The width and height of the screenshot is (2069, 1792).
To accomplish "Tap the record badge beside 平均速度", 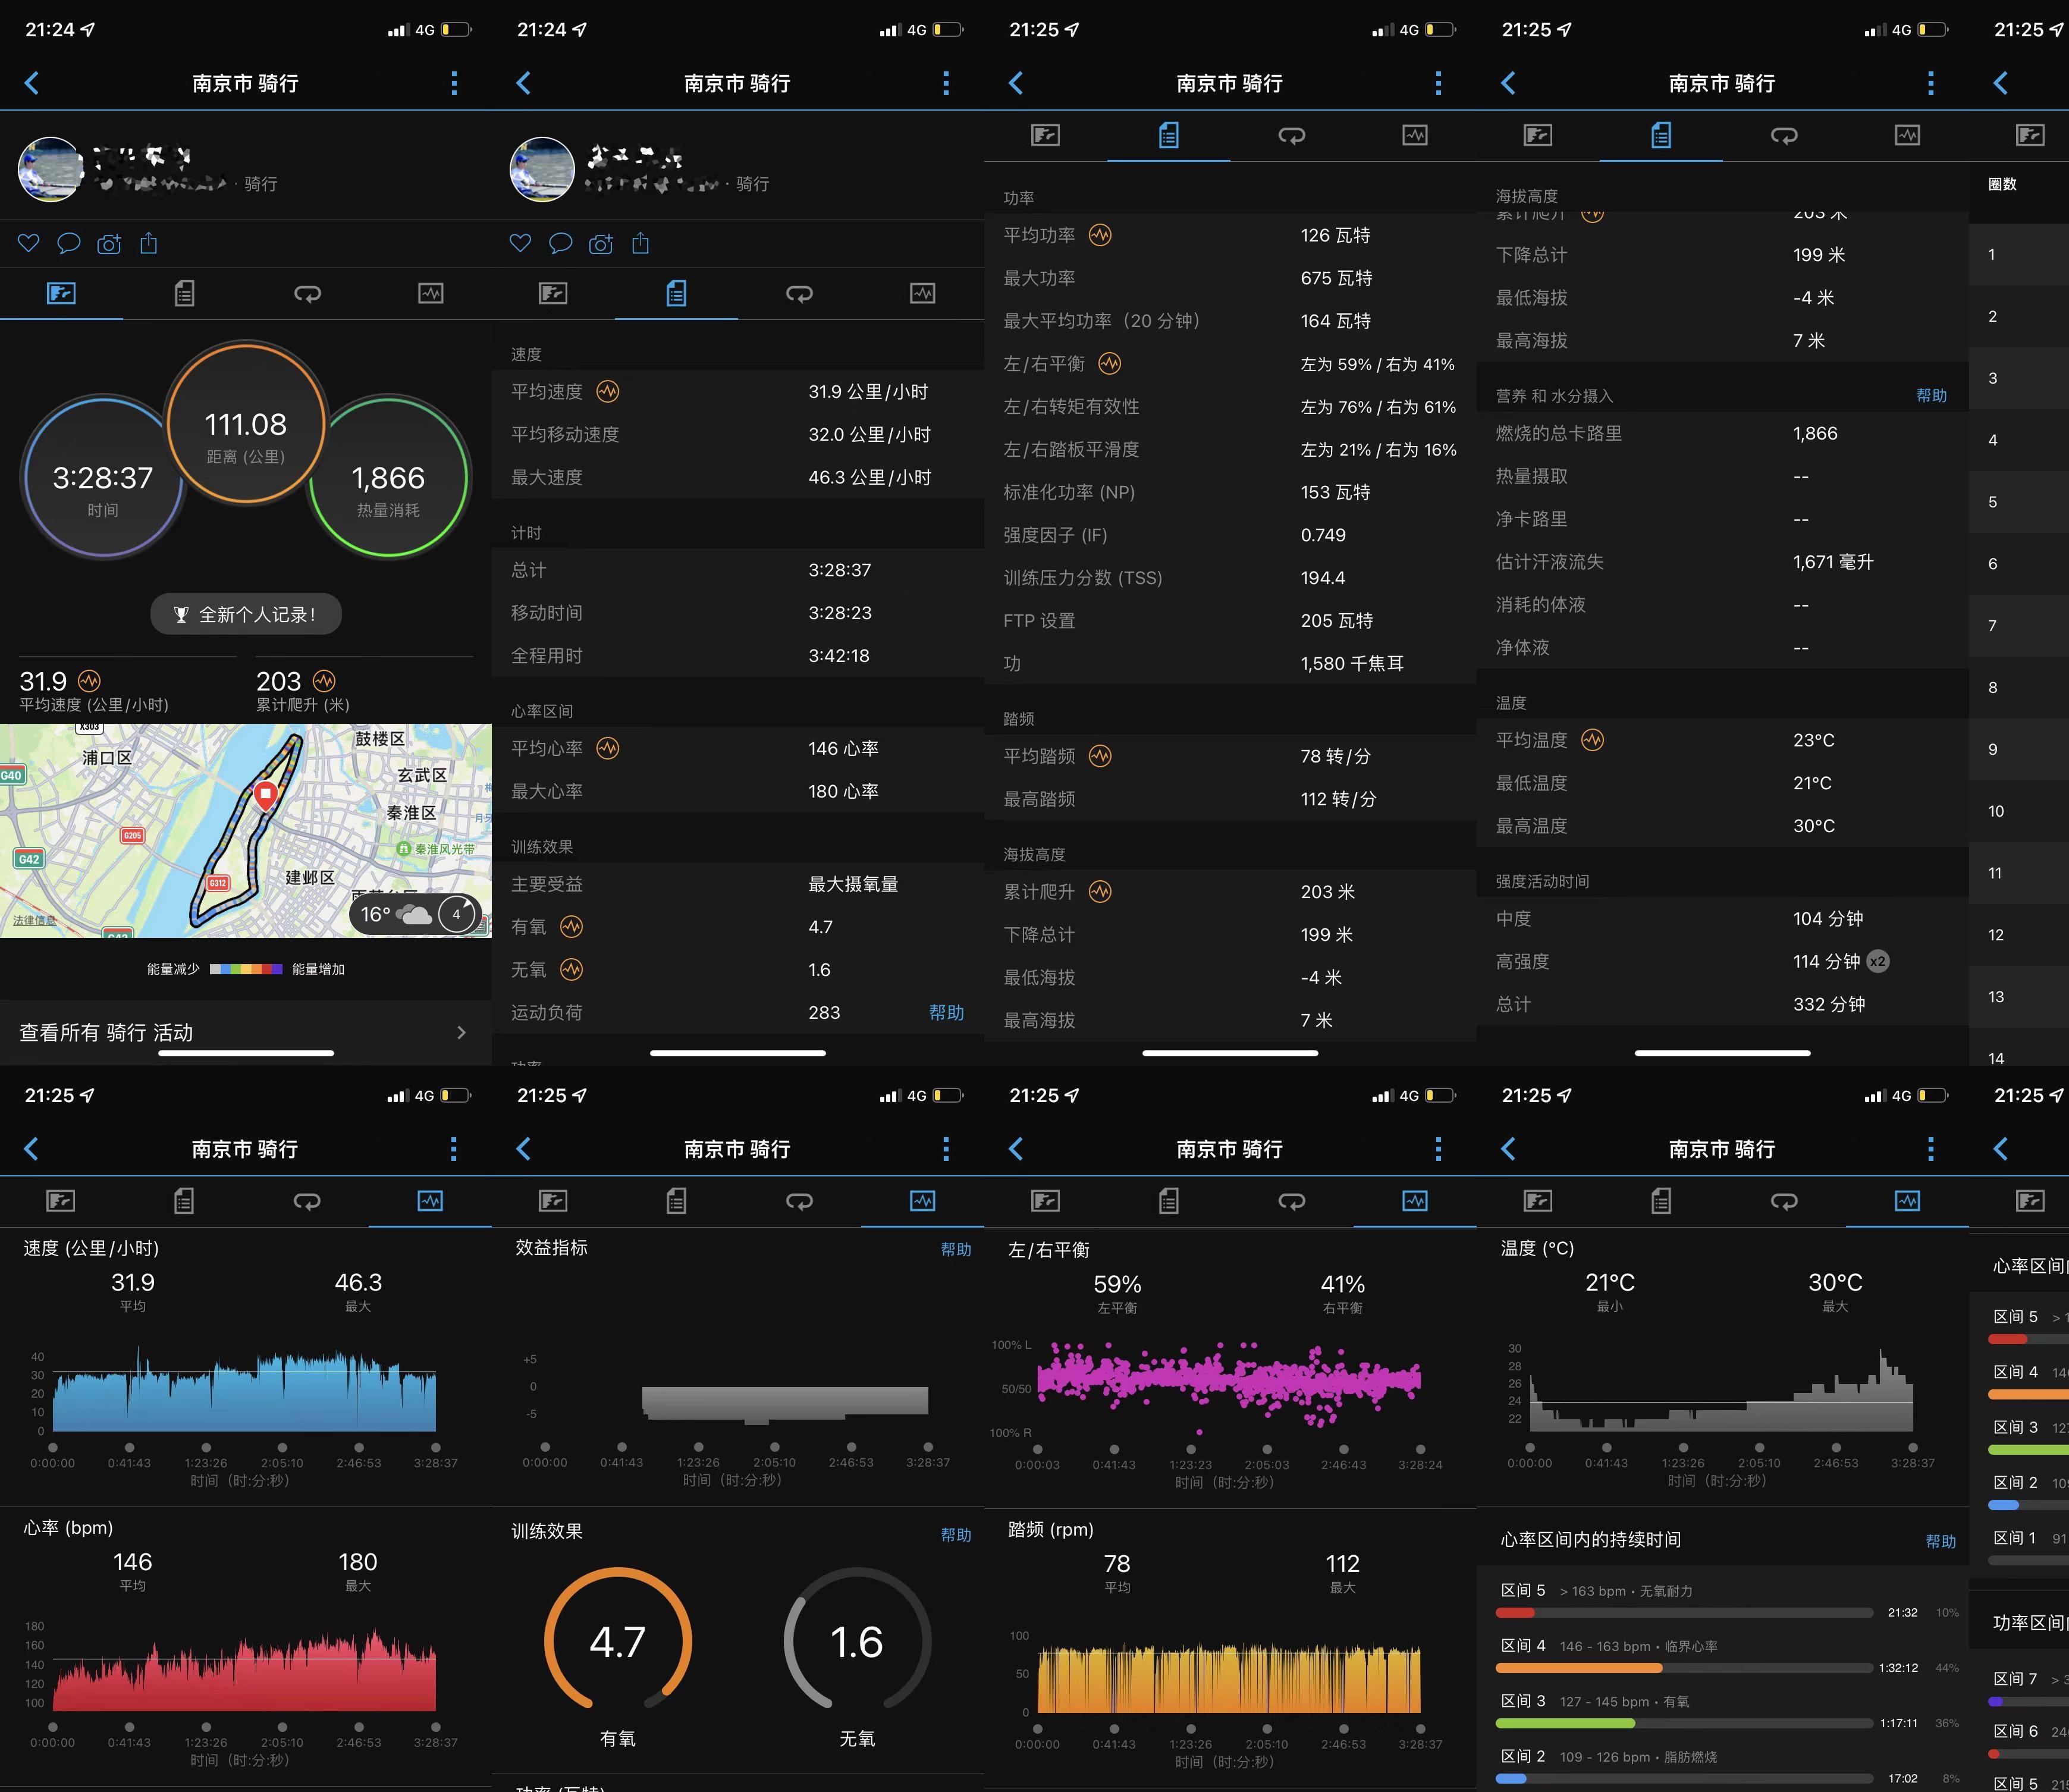I will [89, 680].
